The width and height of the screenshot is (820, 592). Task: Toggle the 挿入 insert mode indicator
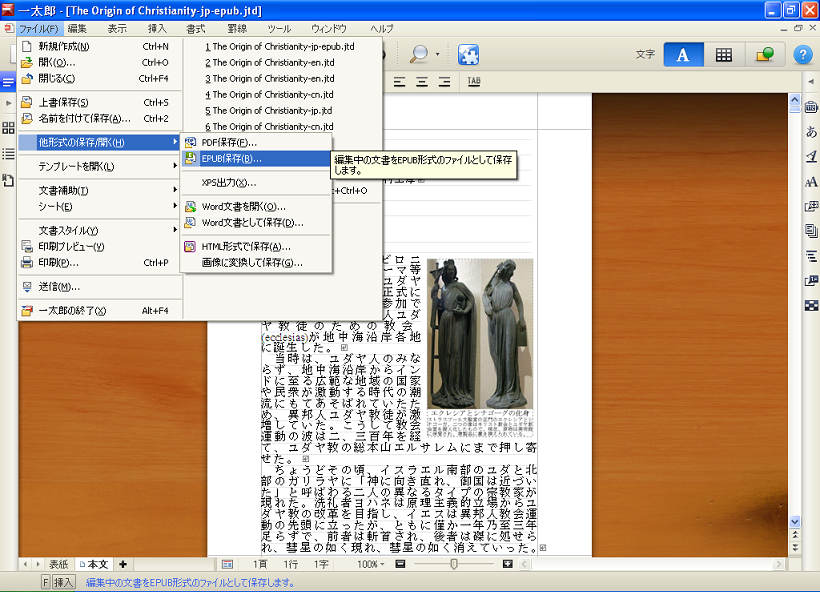[x=64, y=582]
